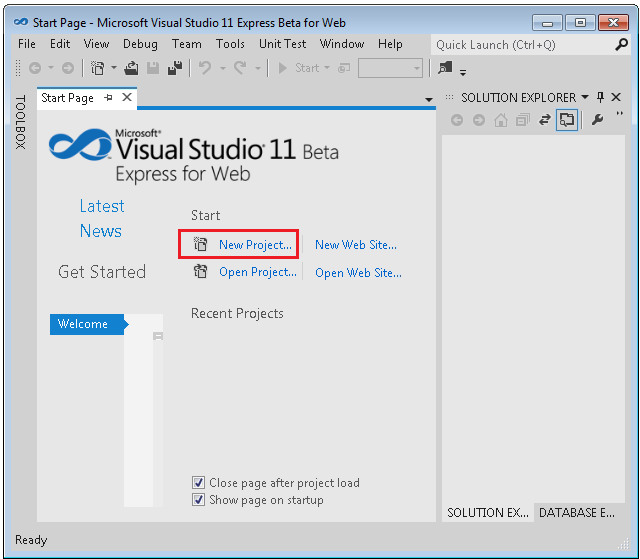Open the Tools menu
The width and height of the screenshot is (640, 559).
(230, 44)
